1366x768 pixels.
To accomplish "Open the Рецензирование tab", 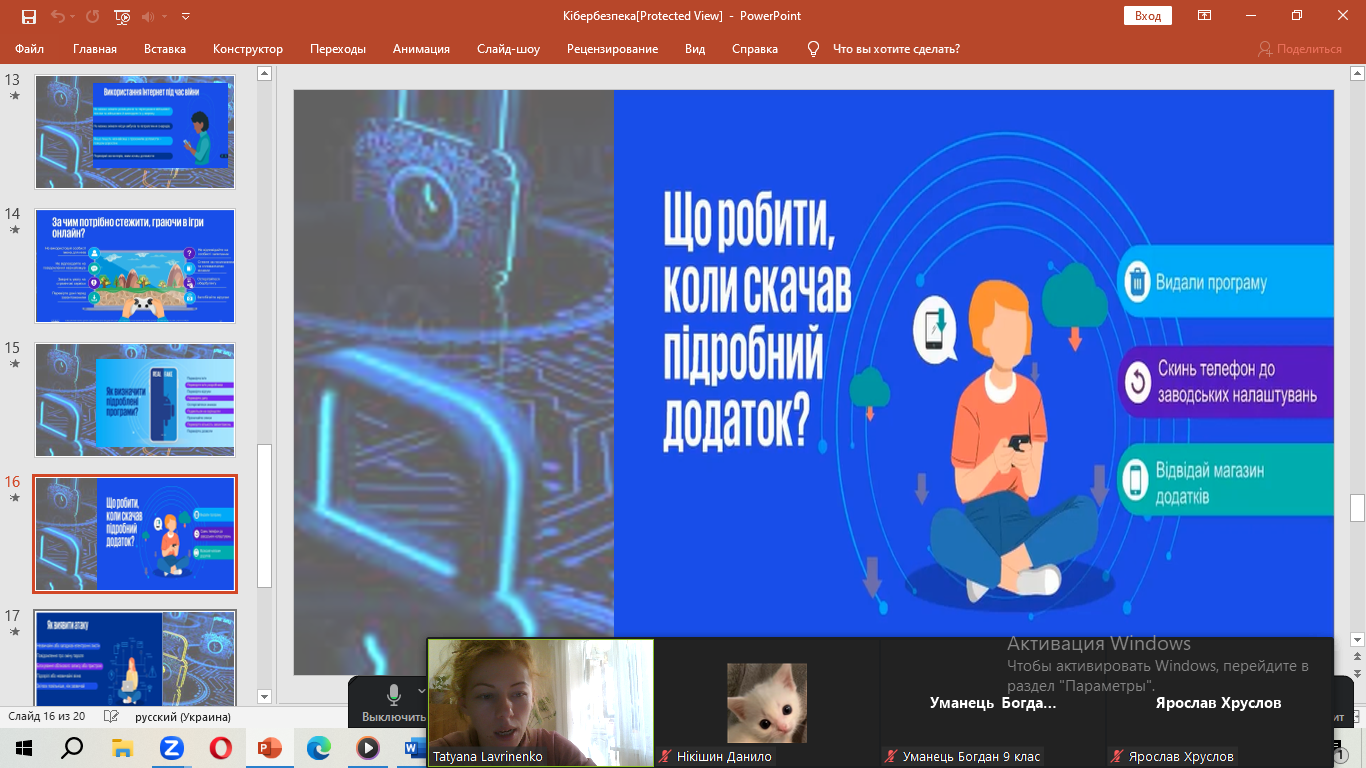I will (x=612, y=49).
